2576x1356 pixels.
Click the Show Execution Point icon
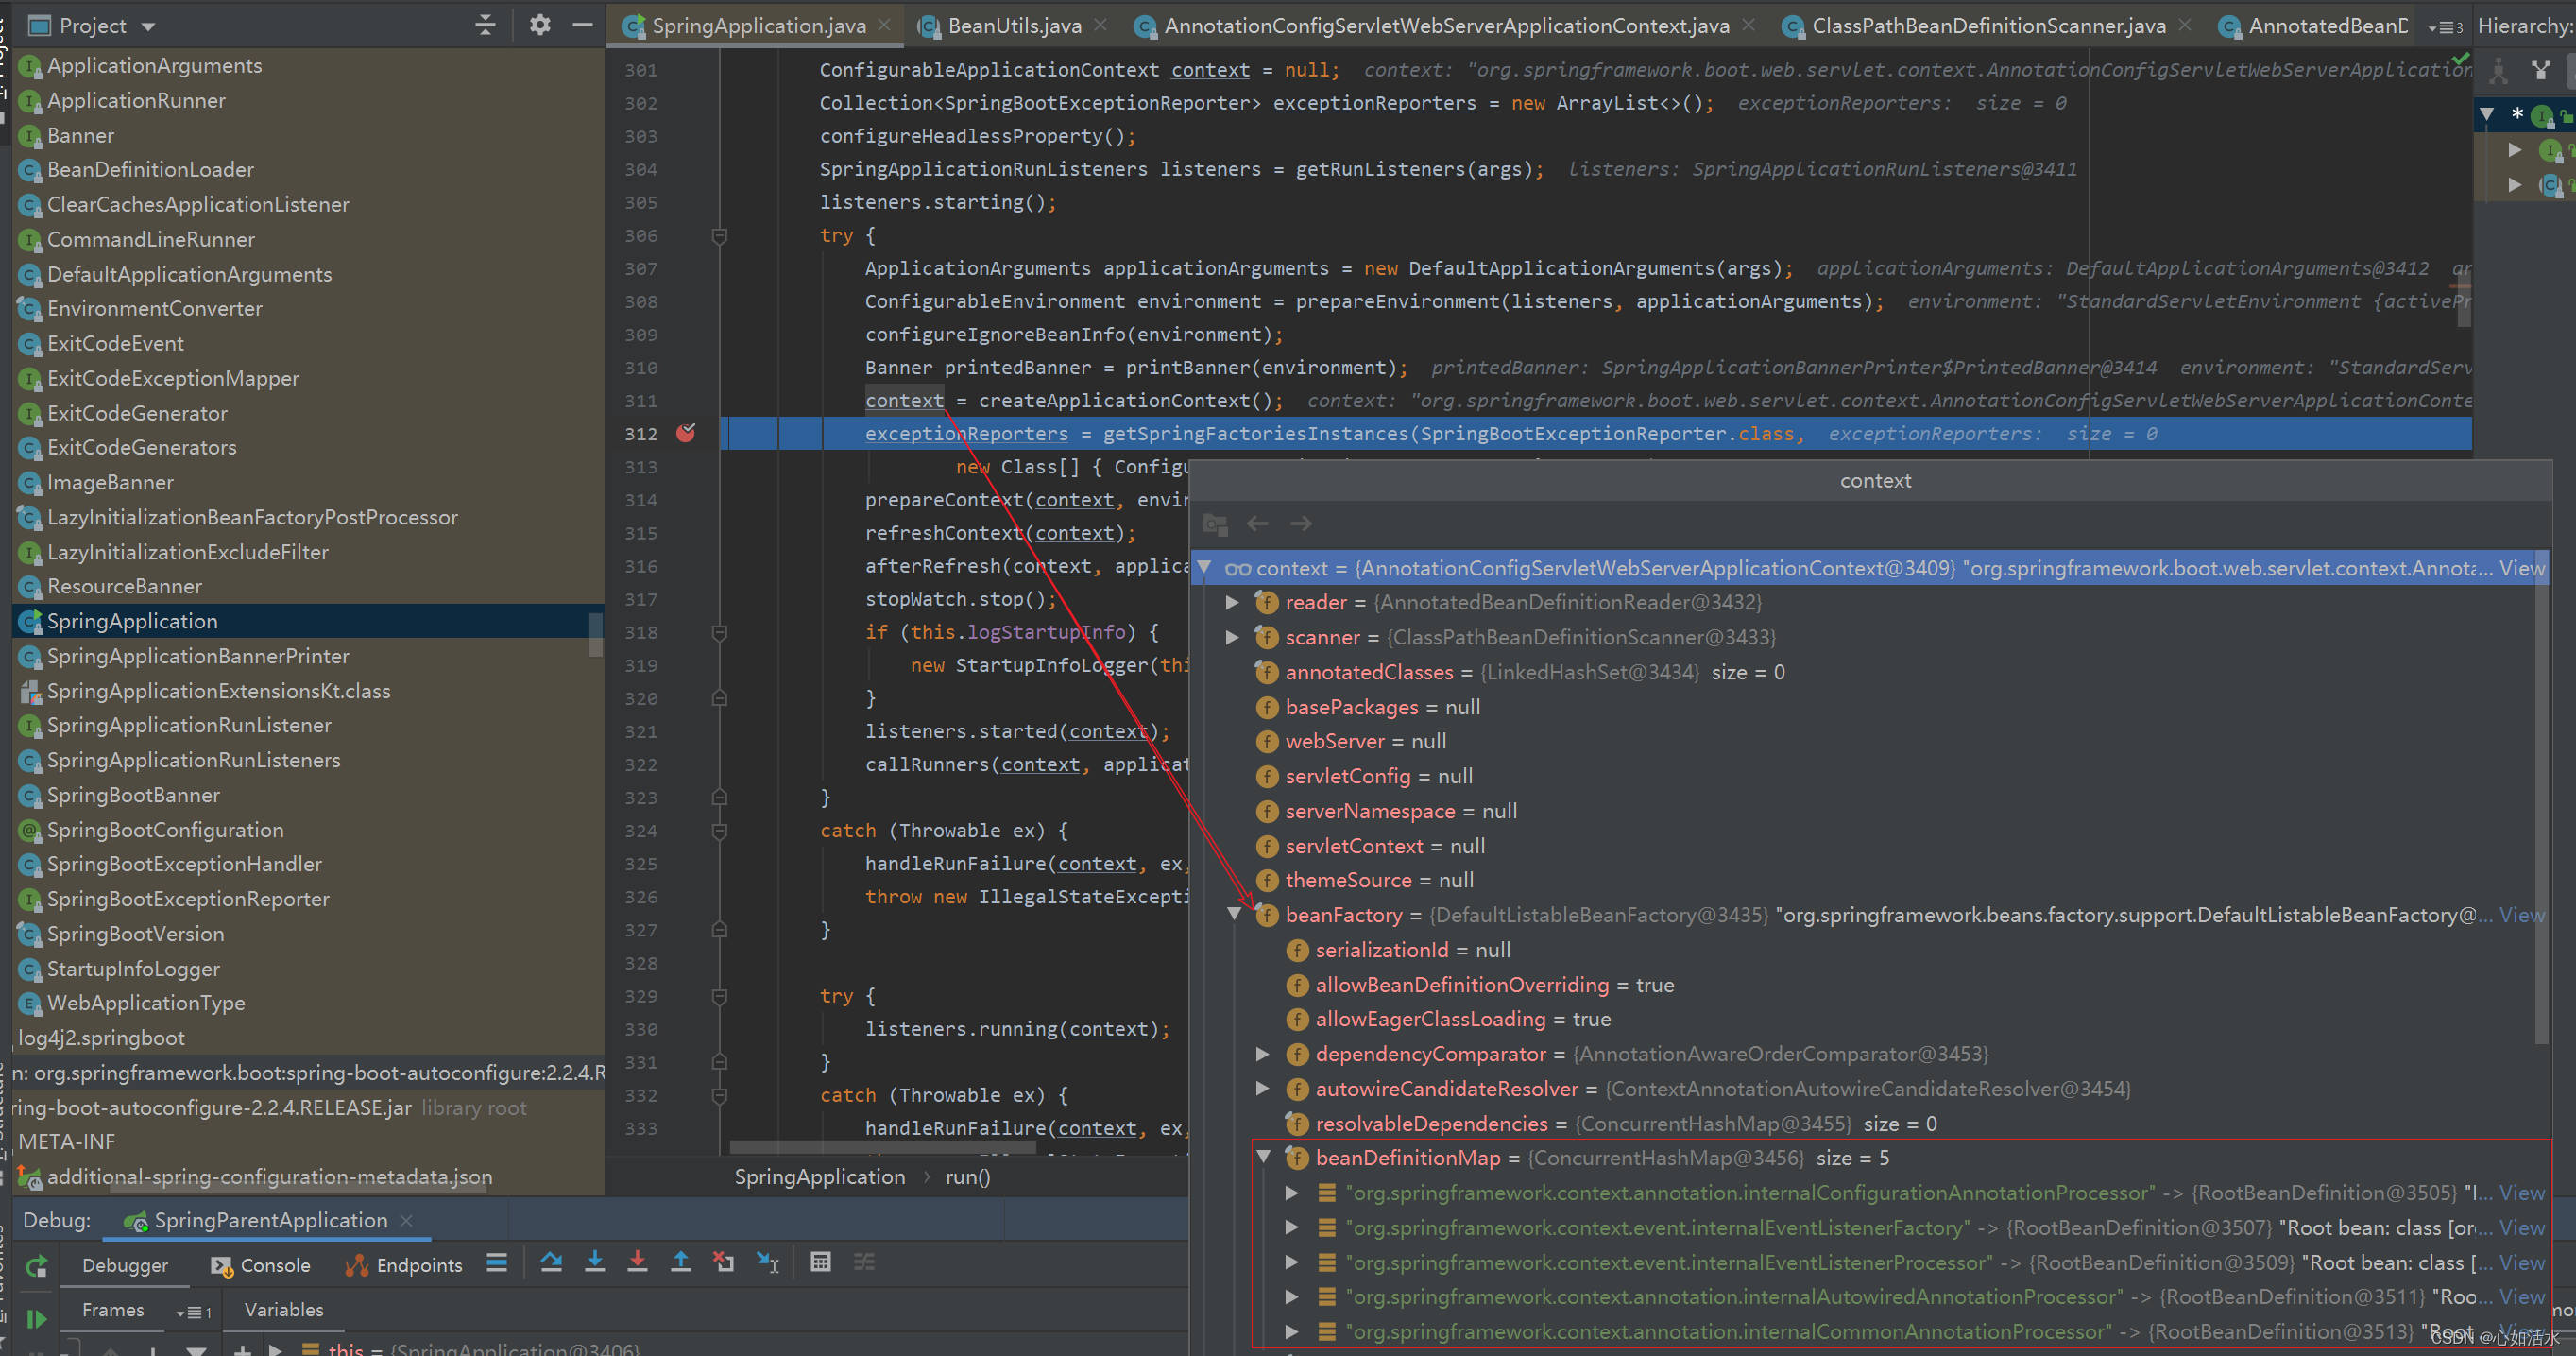point(497,1263)
